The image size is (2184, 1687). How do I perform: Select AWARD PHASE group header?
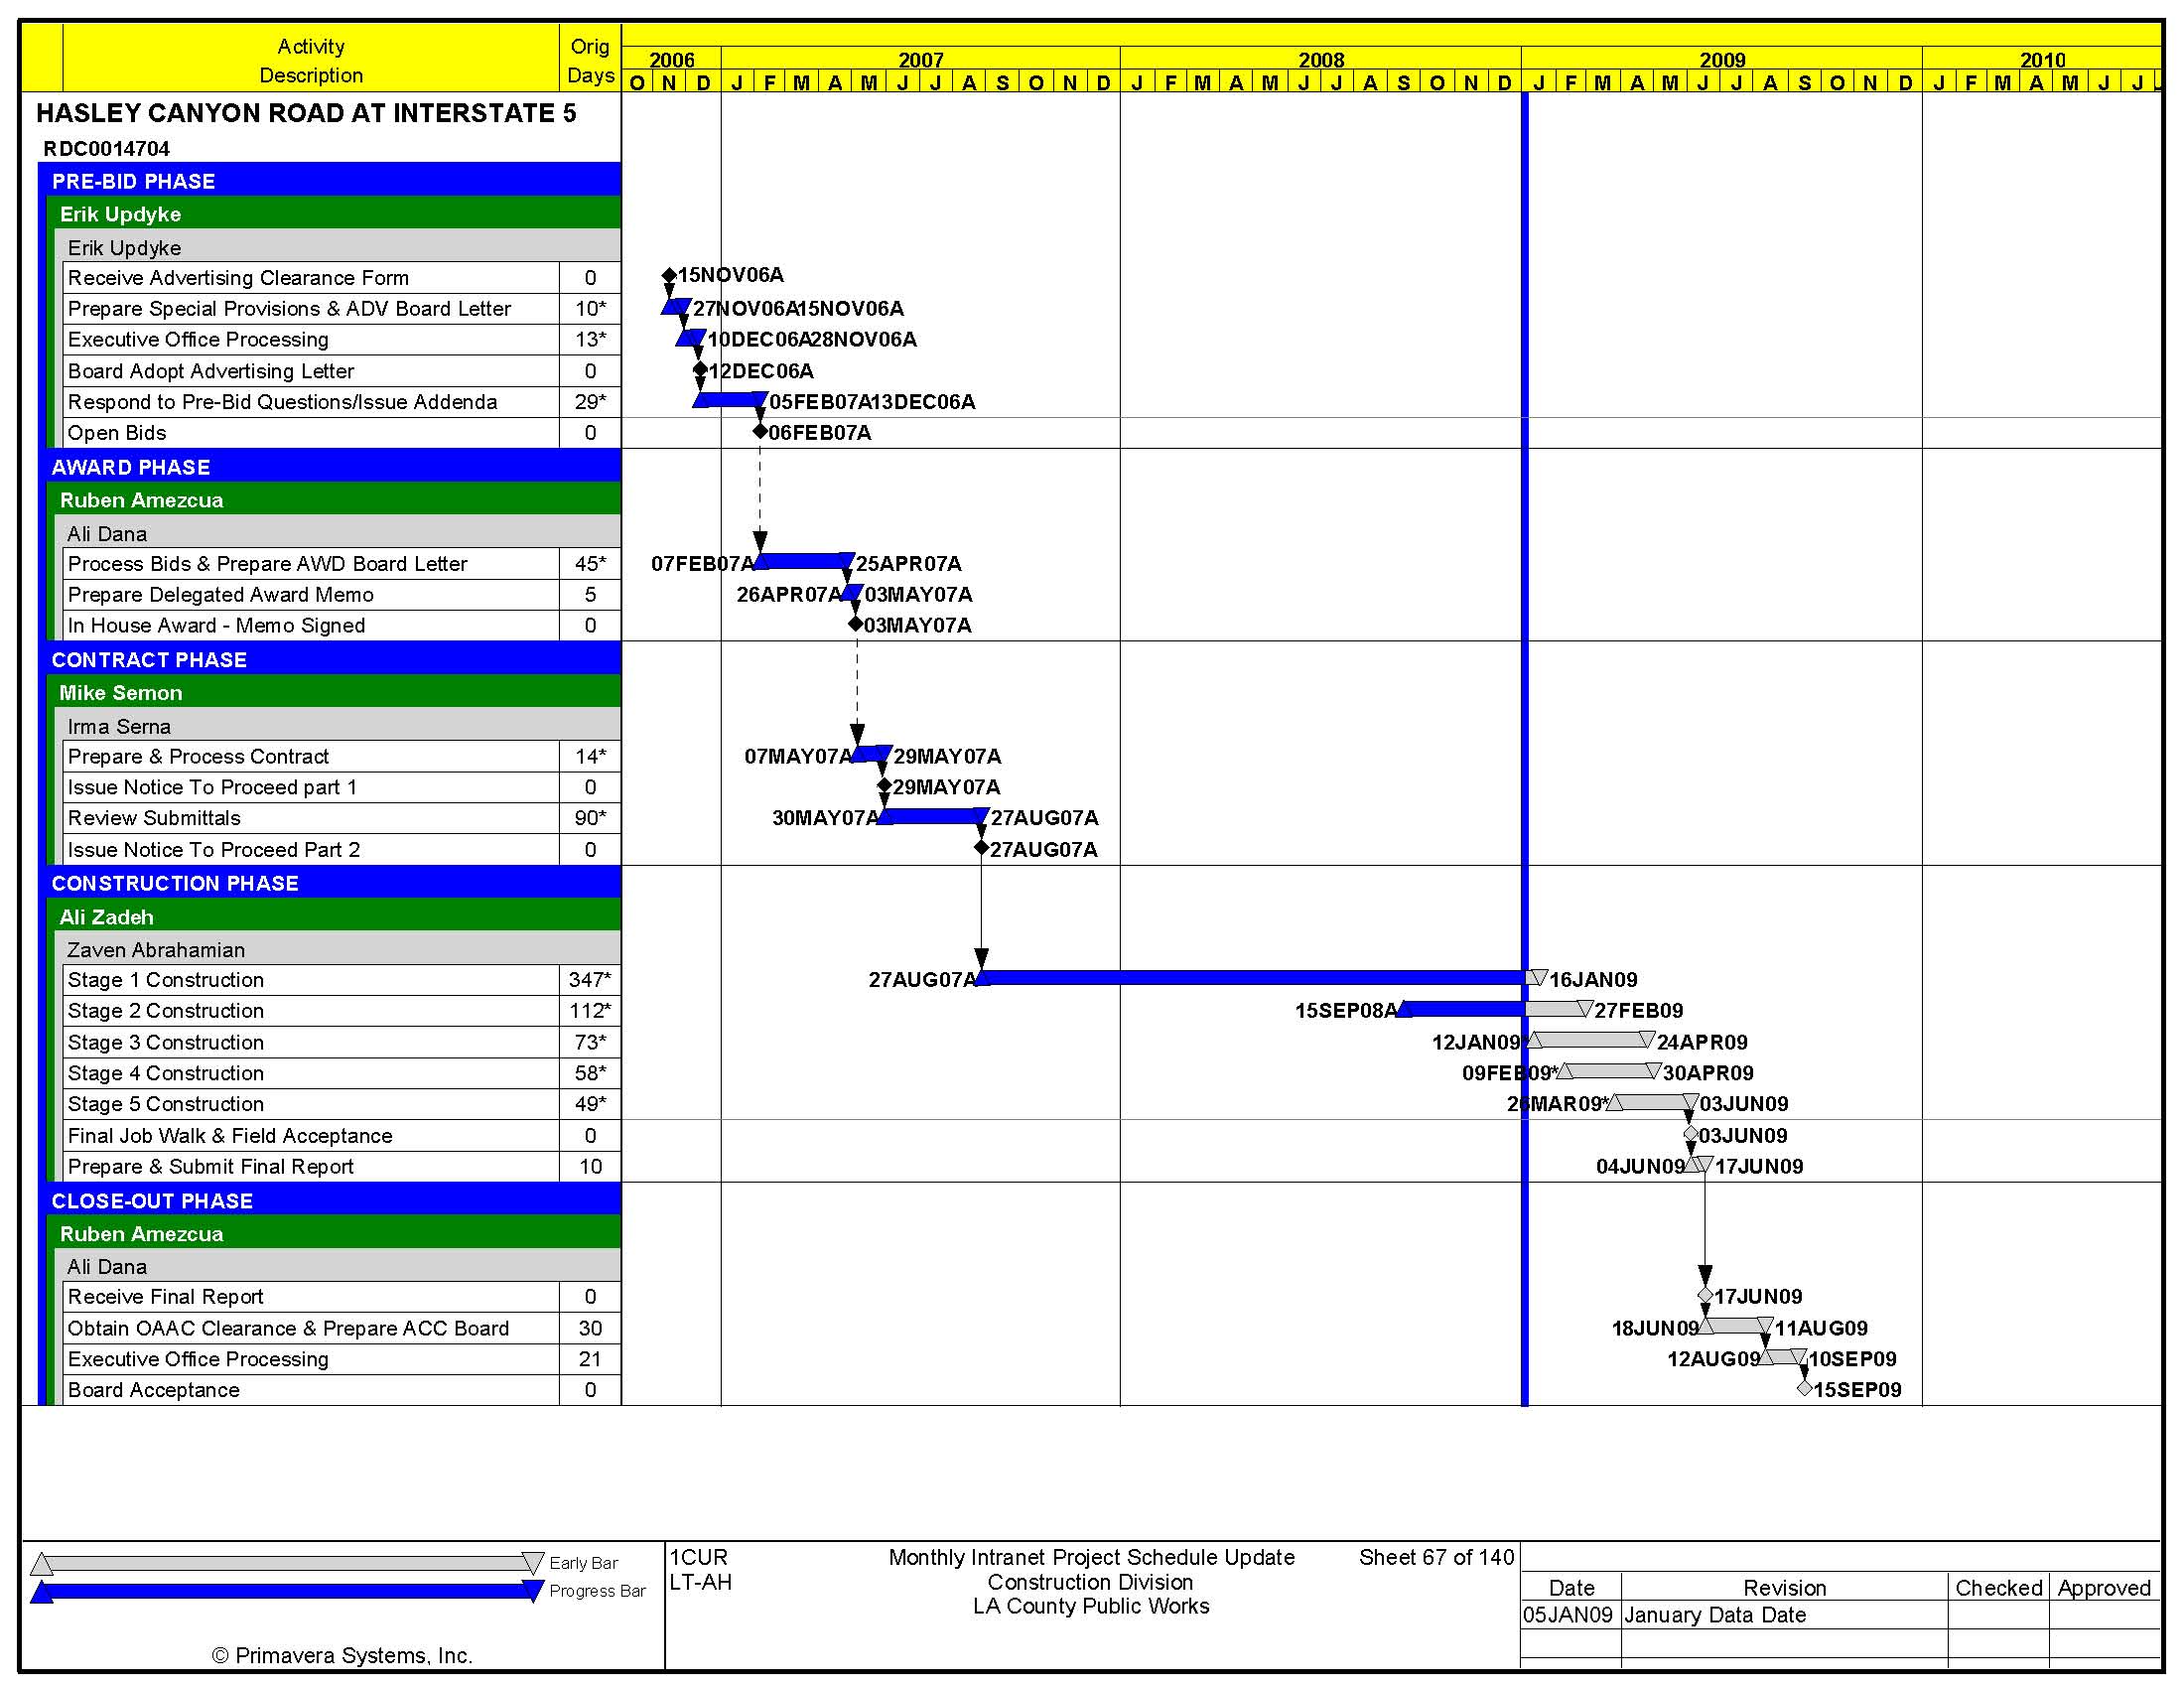coord(330,467)
